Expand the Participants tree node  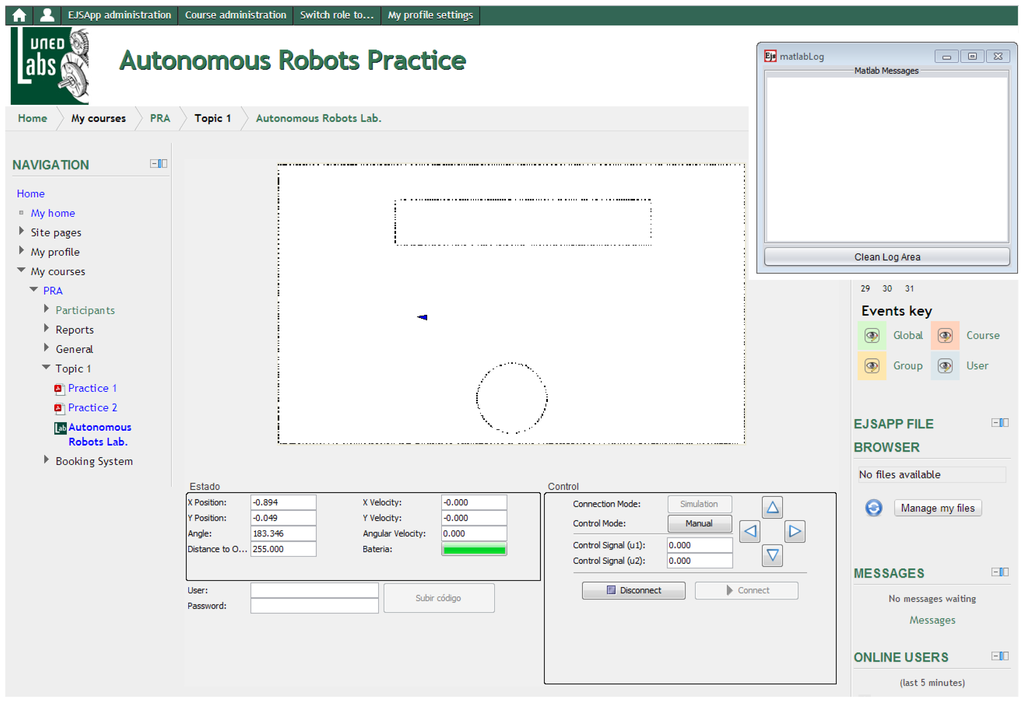point(46,310)
